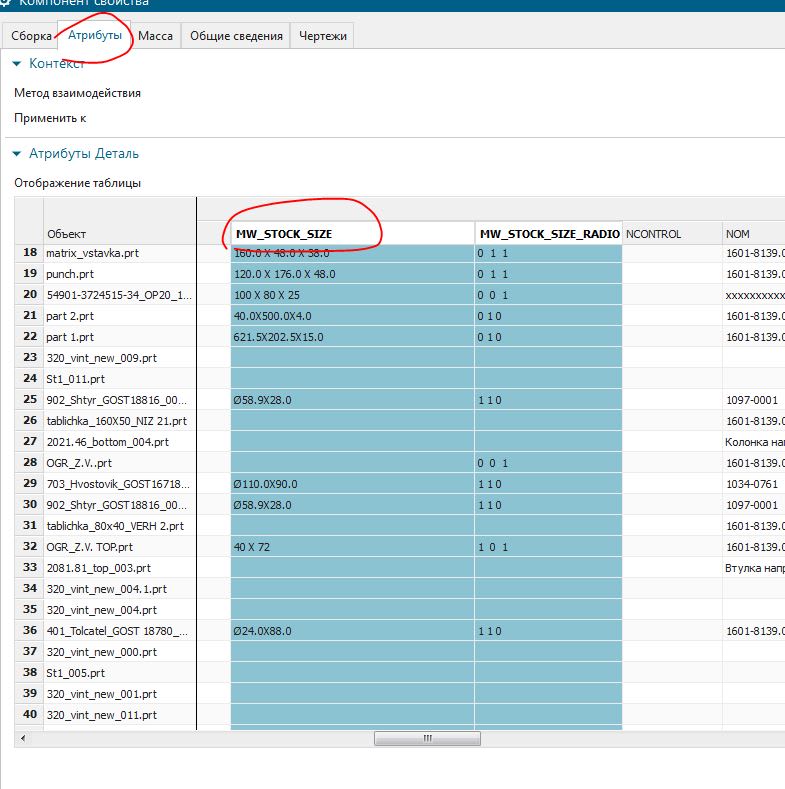Open the Общие сведения tab
Screen dimensions: 785x789
236,36
